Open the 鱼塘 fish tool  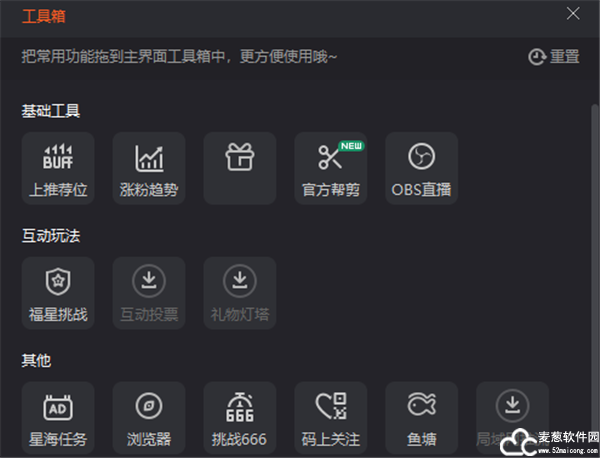click(422, 418)
